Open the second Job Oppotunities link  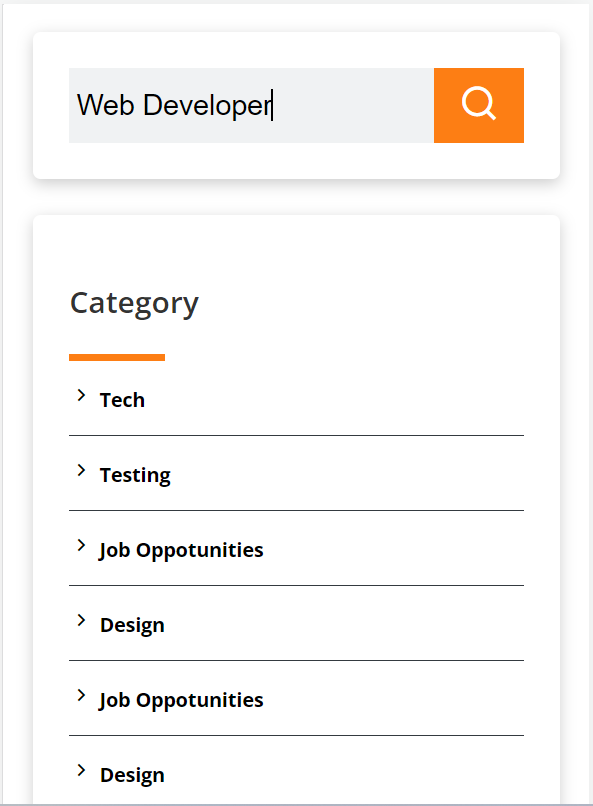point(181,701)
